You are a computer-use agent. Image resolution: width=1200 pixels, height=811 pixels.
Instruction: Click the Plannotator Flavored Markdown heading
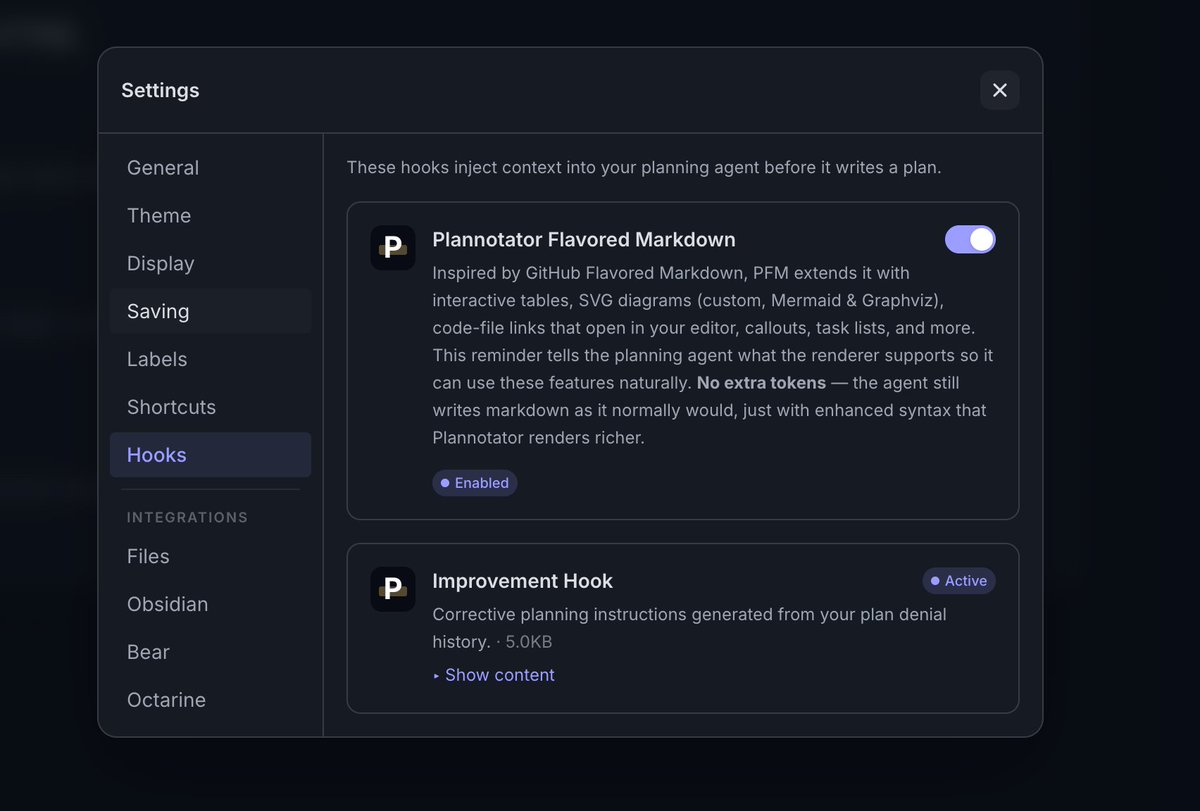click(584, 240)
